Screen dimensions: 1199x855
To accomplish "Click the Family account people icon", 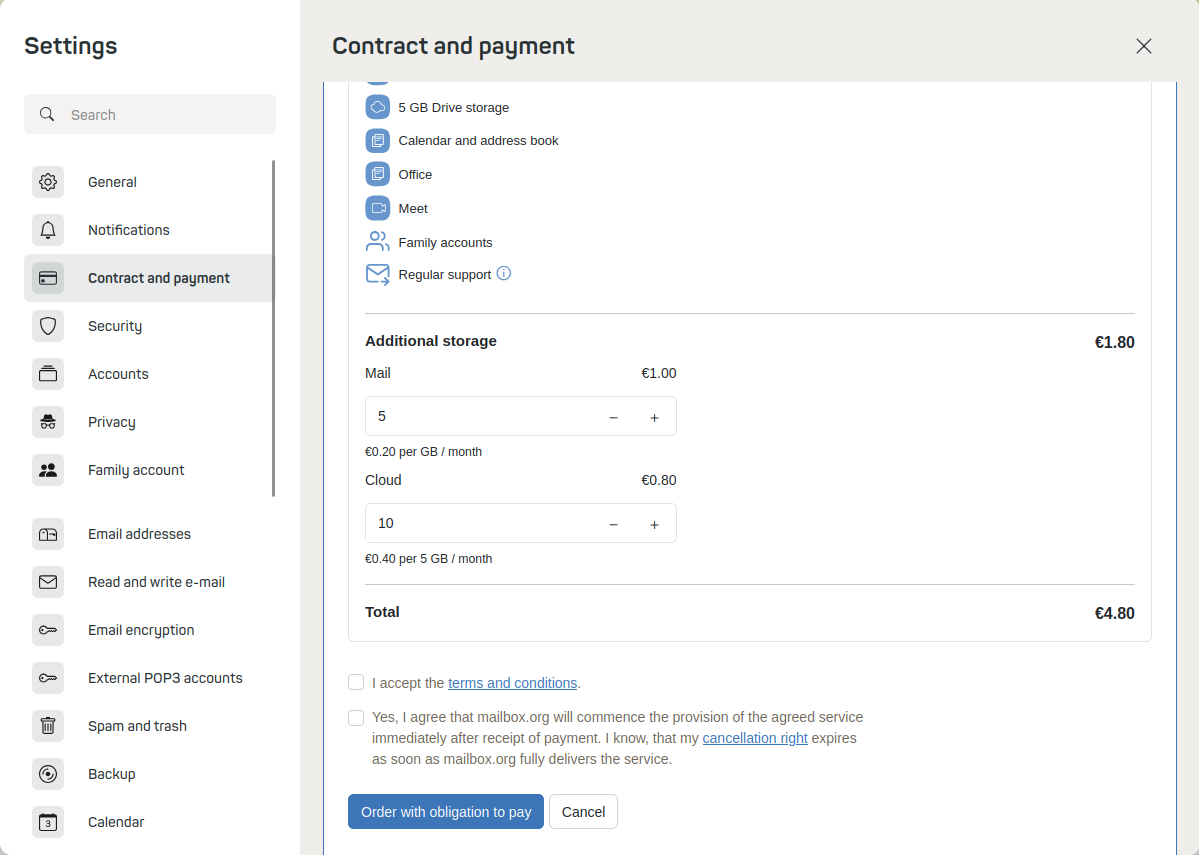I will tap(48, 470).
